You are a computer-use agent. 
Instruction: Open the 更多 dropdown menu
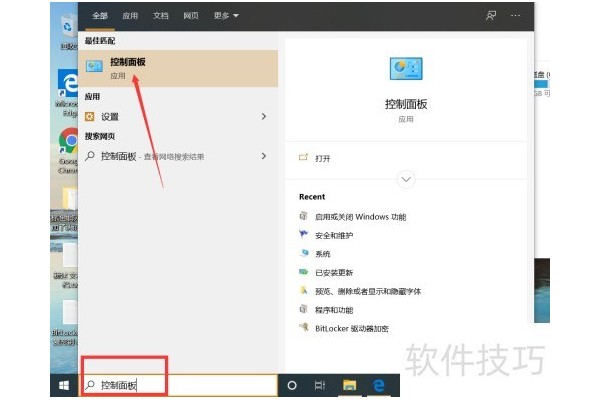(x=226, y=16)
